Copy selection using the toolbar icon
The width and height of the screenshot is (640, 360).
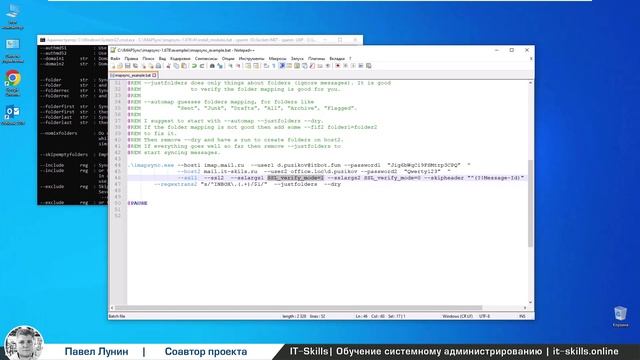click(x=176, y=66)
